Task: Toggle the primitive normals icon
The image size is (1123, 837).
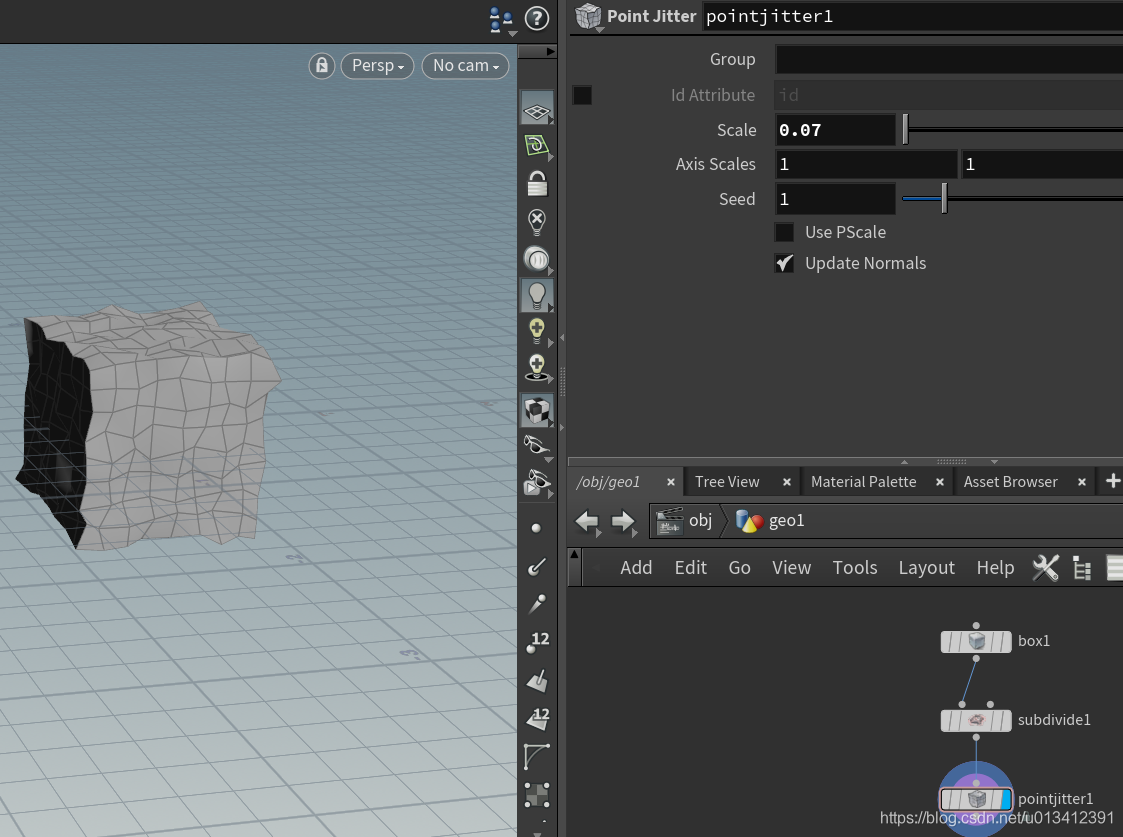Action: click(537, 680)
